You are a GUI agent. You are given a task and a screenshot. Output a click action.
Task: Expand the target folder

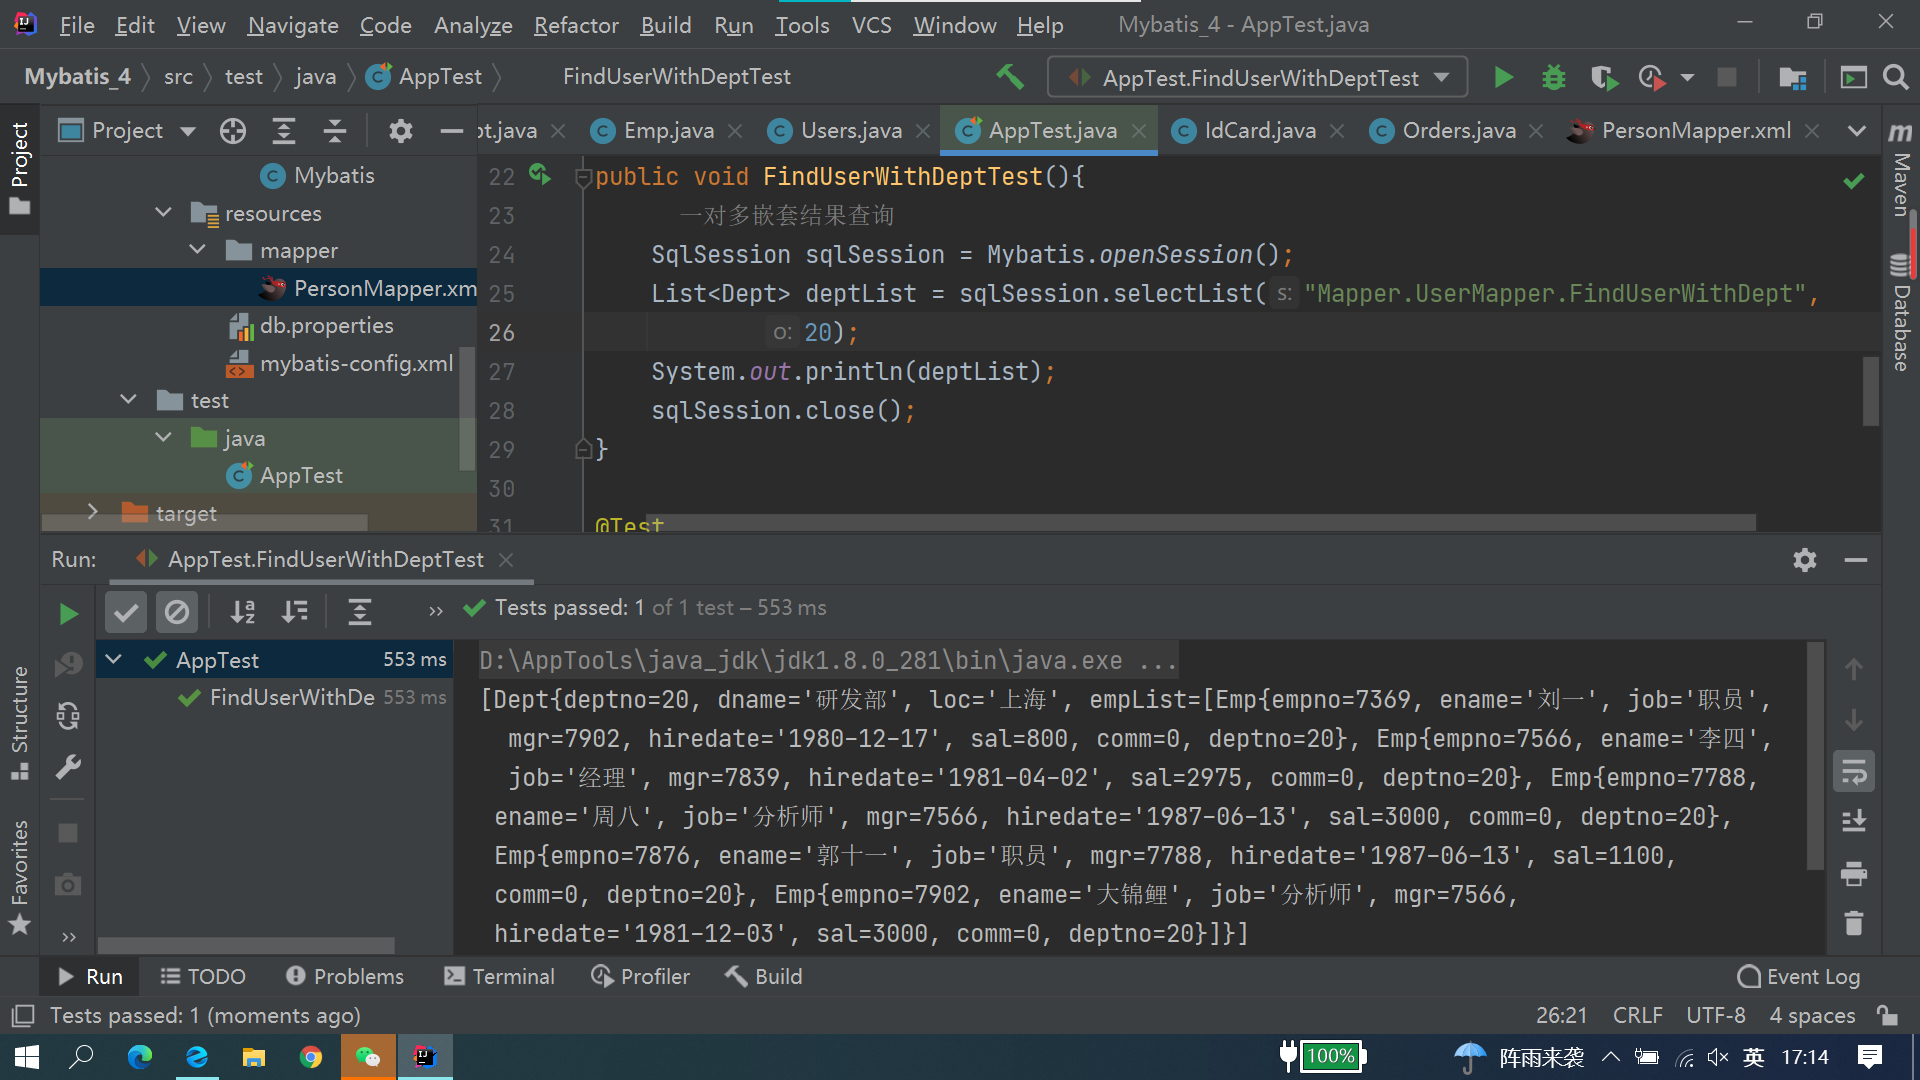pyautogui.click(x=93, y=512)
